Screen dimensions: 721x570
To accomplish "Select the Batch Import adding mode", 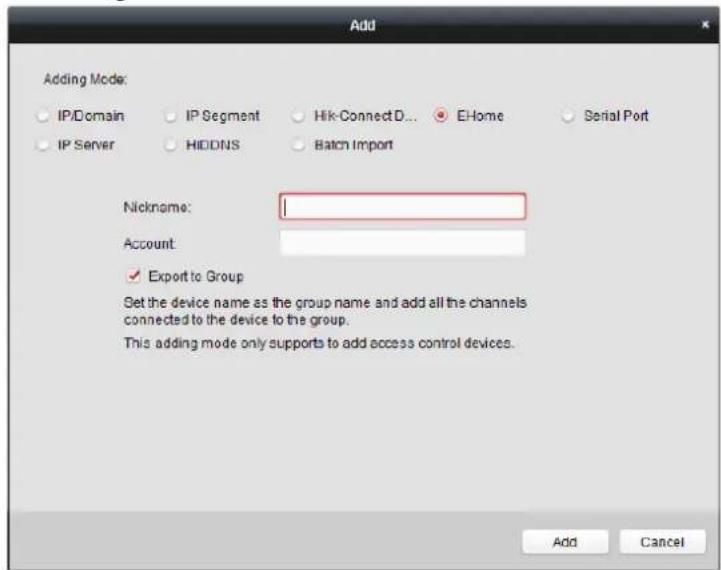I will coord(298,145).
